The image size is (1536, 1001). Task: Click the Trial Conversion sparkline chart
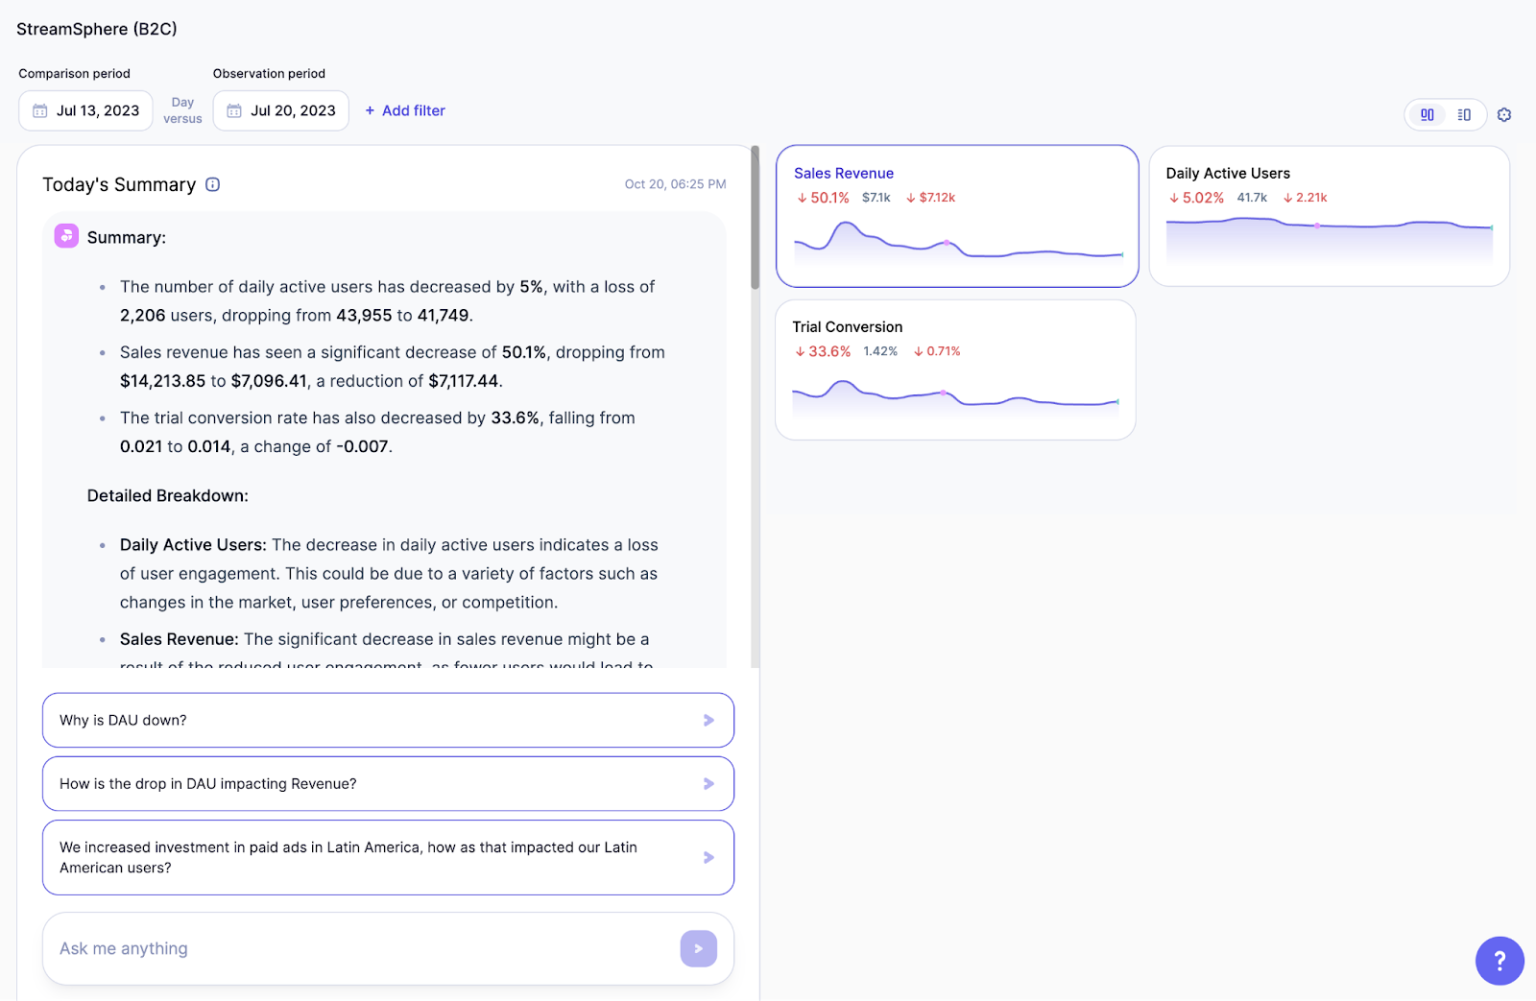tap(956, 397)
